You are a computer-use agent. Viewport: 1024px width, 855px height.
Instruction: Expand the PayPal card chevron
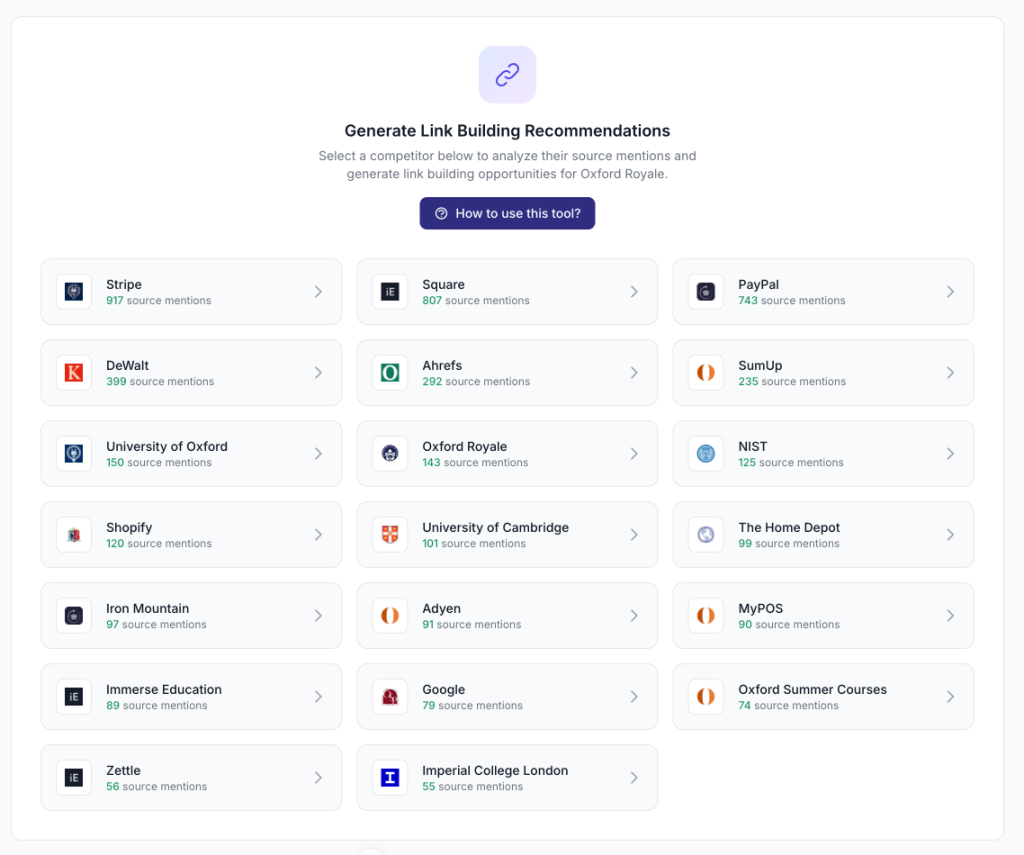coord(950,291)
